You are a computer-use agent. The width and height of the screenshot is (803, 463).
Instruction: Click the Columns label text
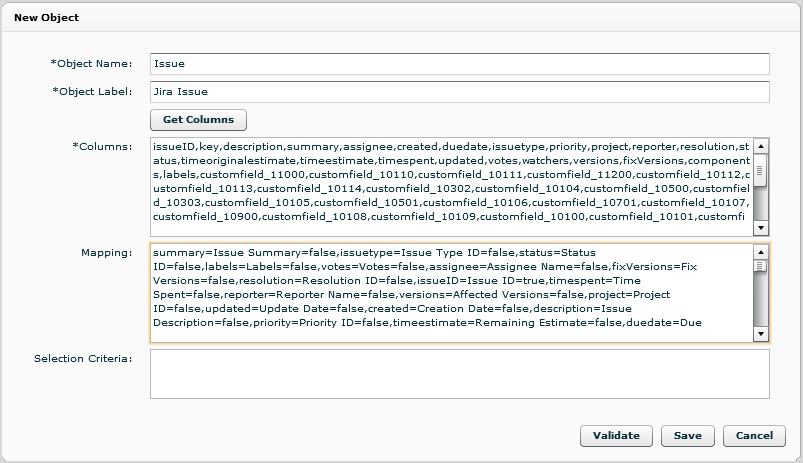point(102,147)
